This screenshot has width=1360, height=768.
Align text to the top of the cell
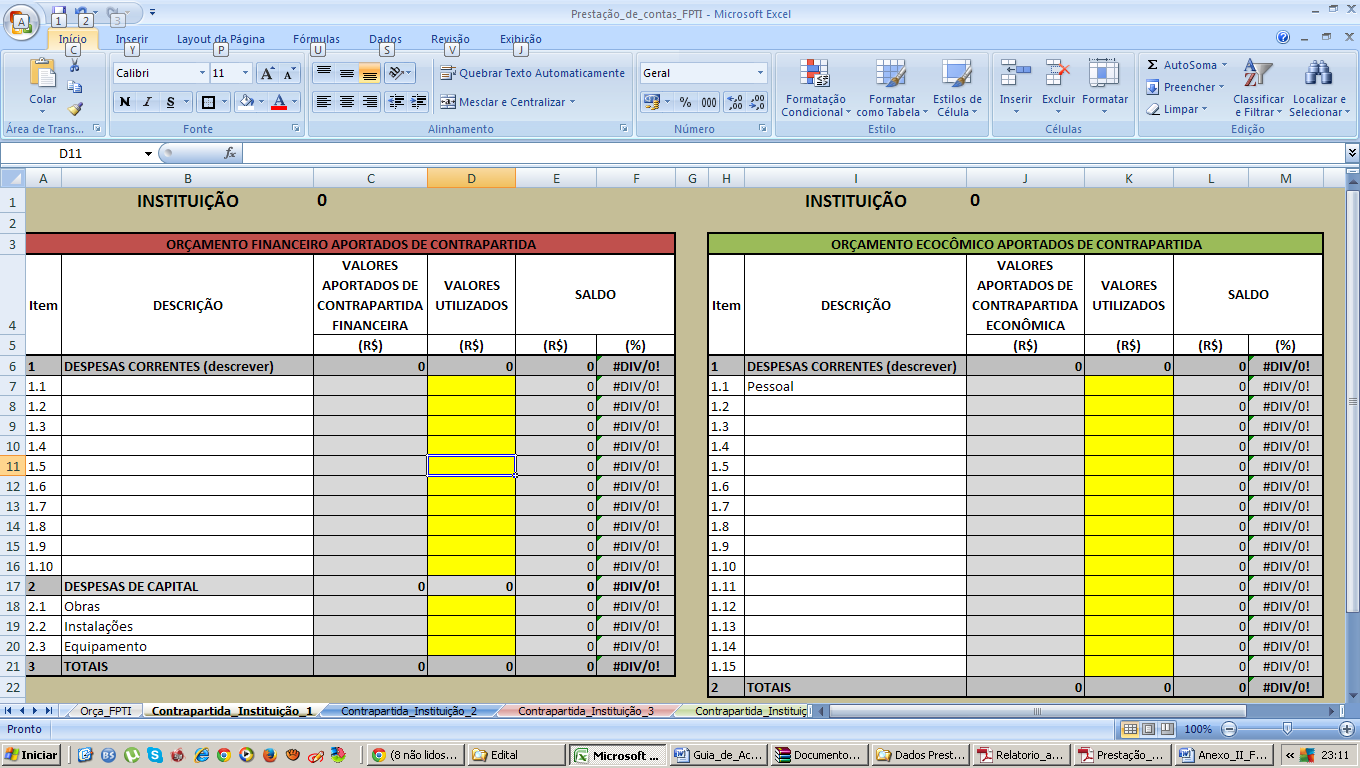pyautogui.click(x=324, y=73)
